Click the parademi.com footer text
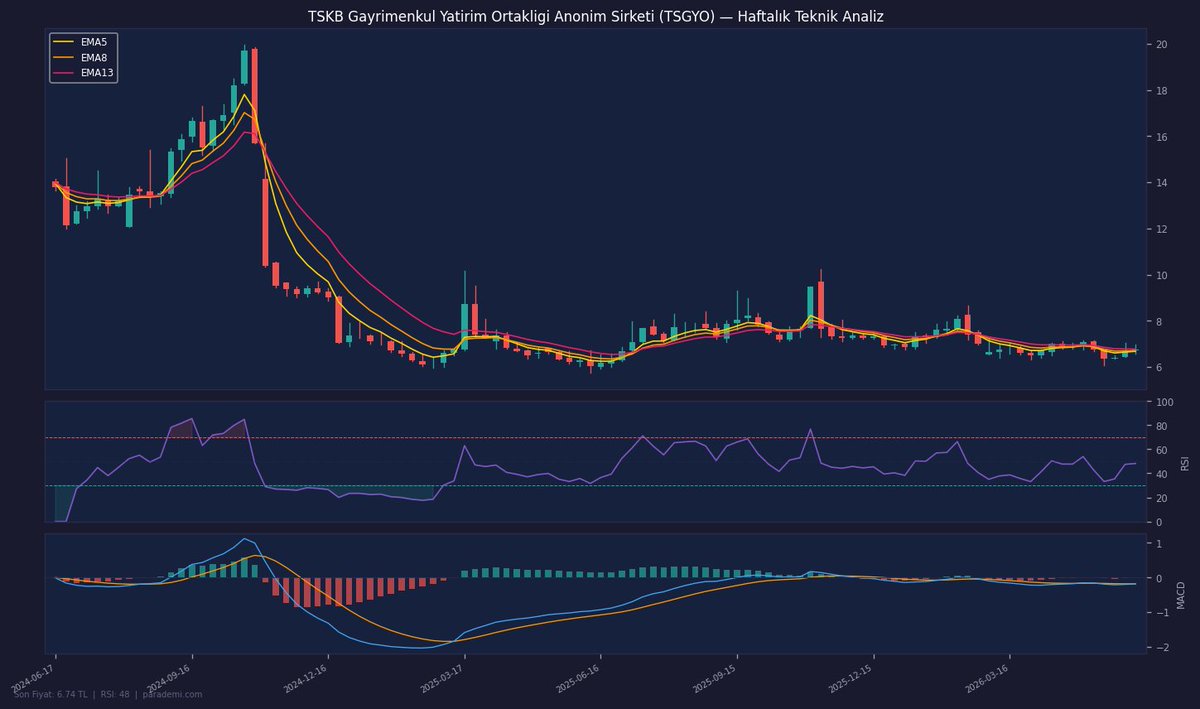The height and width of the screenshot is (709, 1200). 172,694
